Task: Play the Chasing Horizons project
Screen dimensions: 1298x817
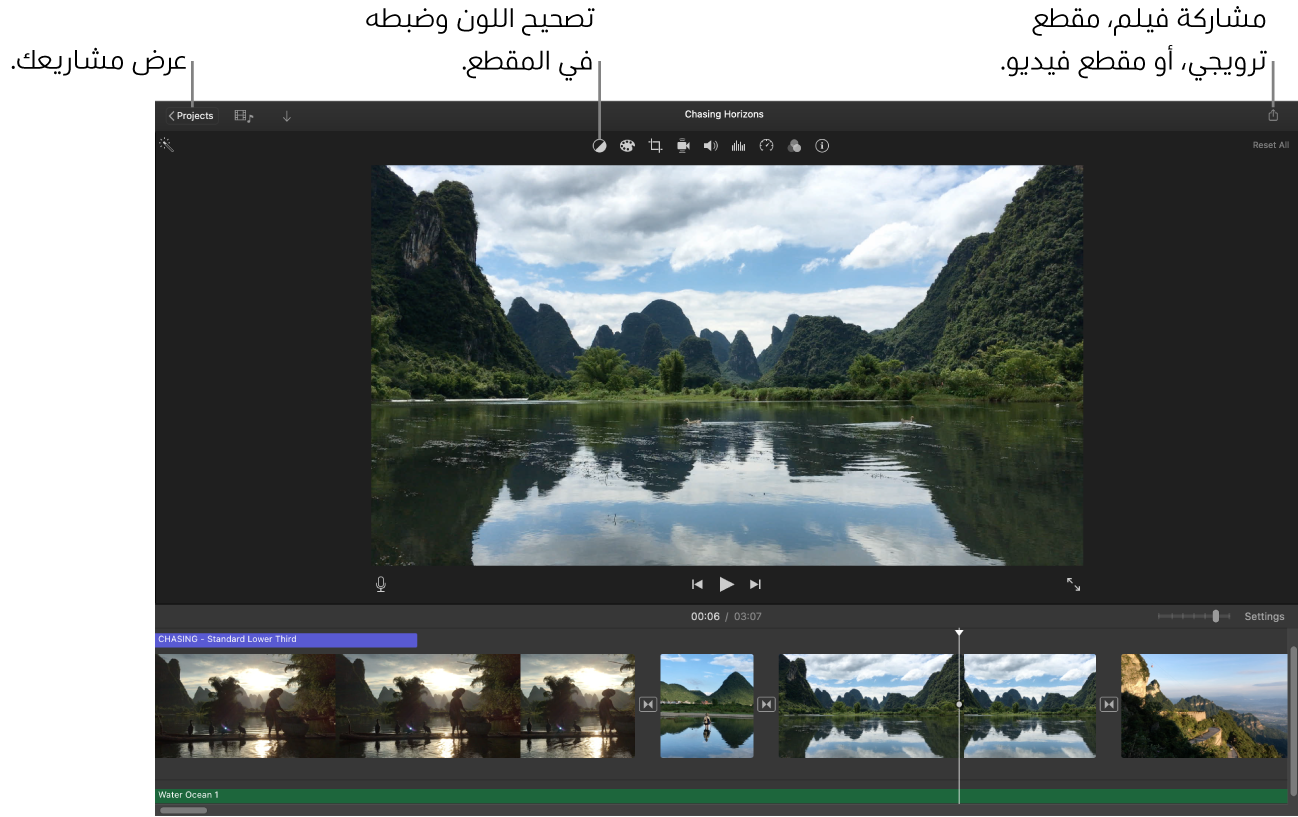Action: pyautogui.click(x=726, y=584)
